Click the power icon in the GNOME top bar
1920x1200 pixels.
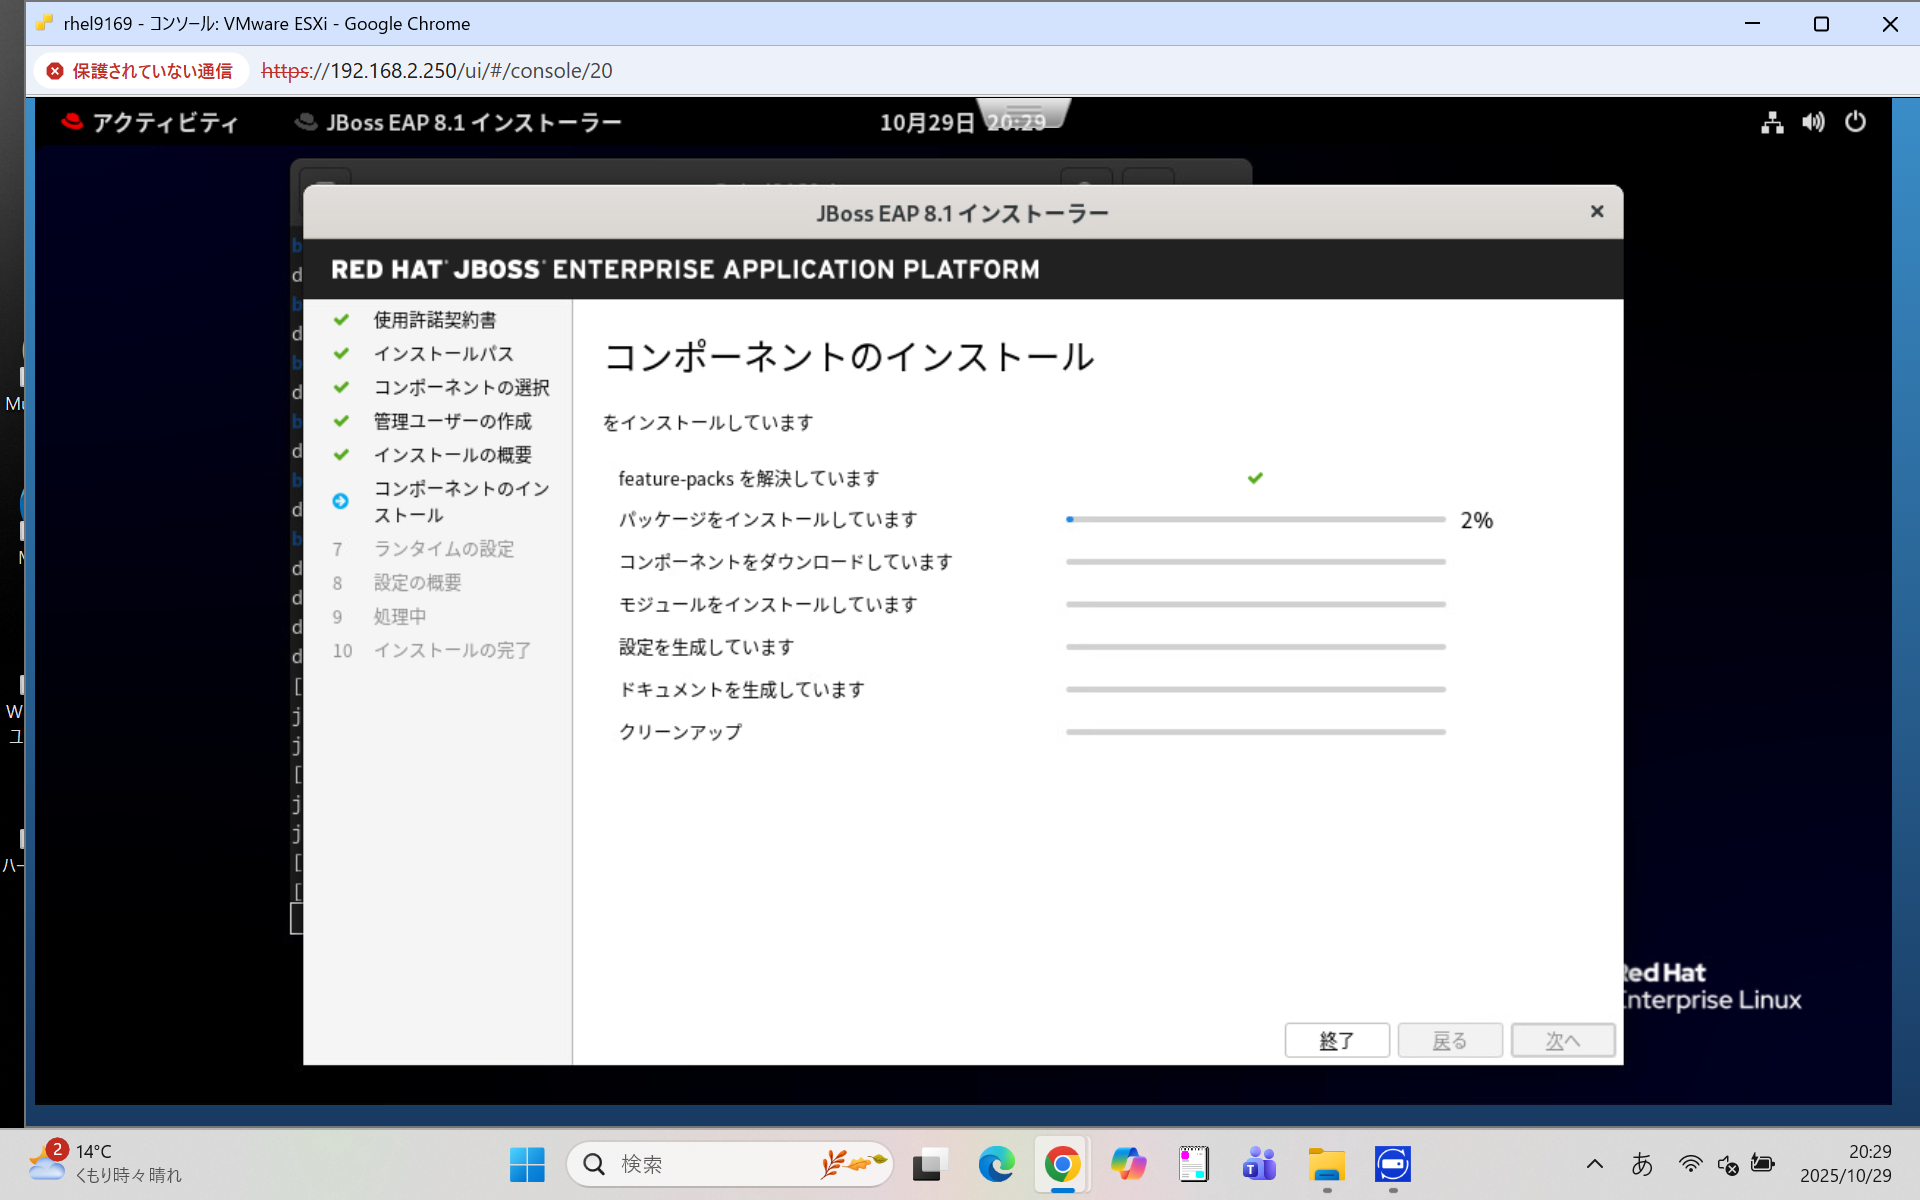1856,122
